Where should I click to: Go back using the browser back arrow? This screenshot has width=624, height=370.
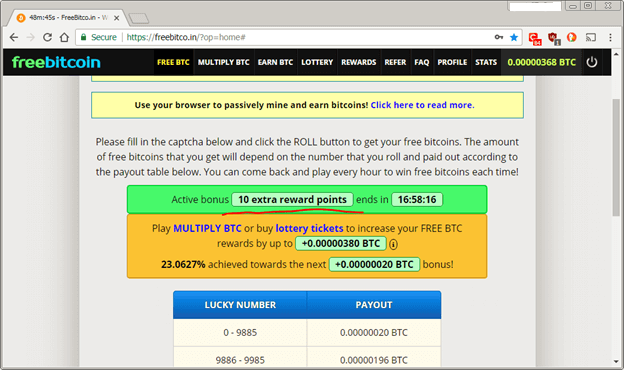(x=14, y=37)
